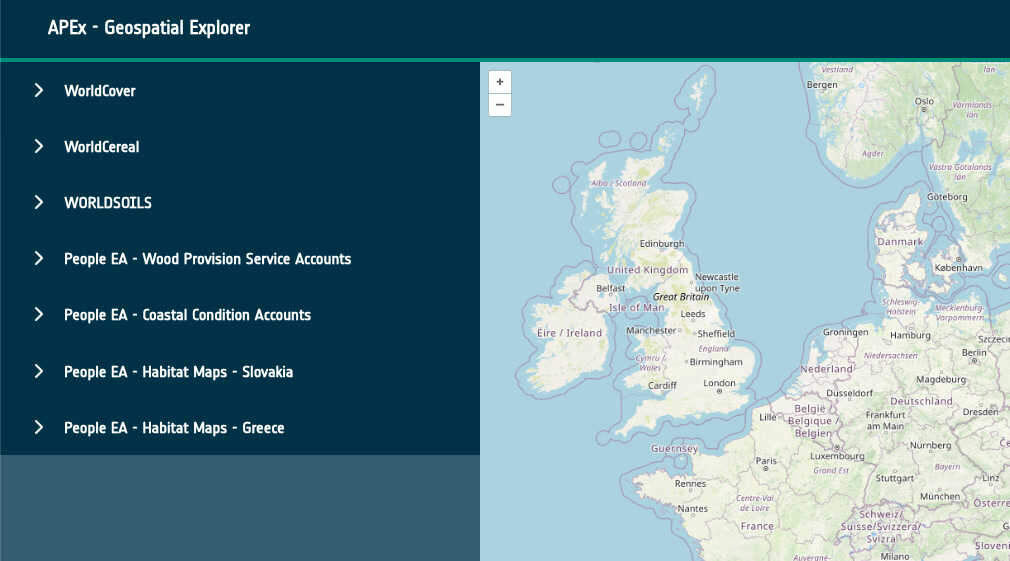Expand the WORLDSOILS chevron arrow

(x=39, y=202)
